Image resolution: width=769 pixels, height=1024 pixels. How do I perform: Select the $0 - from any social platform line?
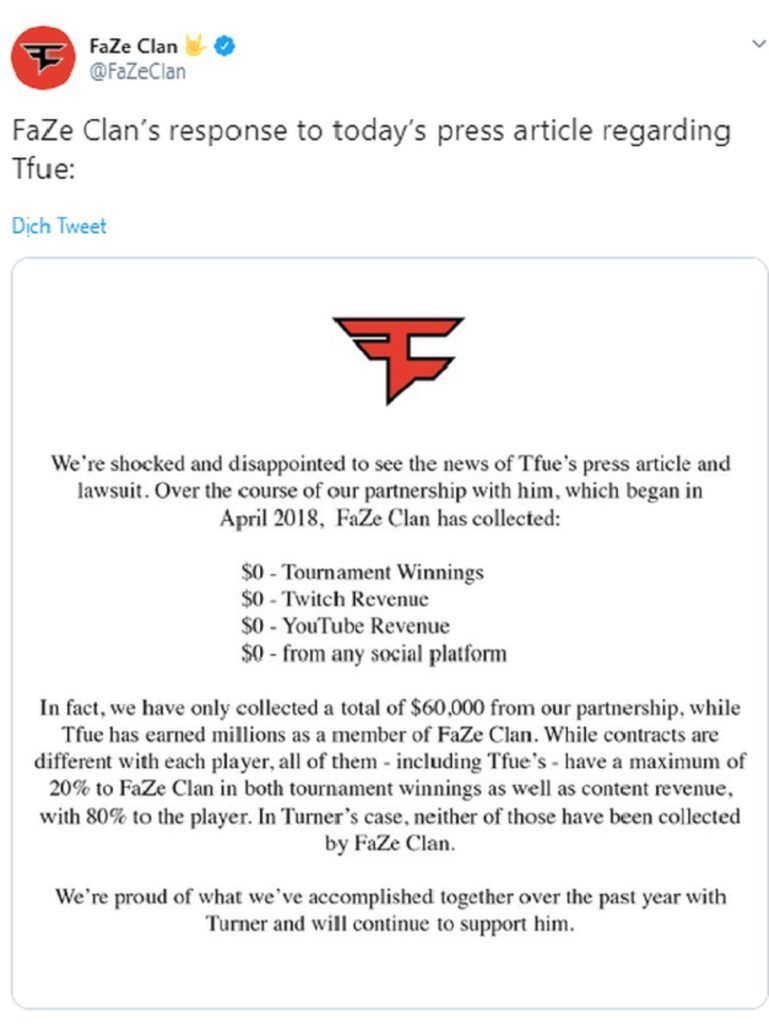[373, 653]
